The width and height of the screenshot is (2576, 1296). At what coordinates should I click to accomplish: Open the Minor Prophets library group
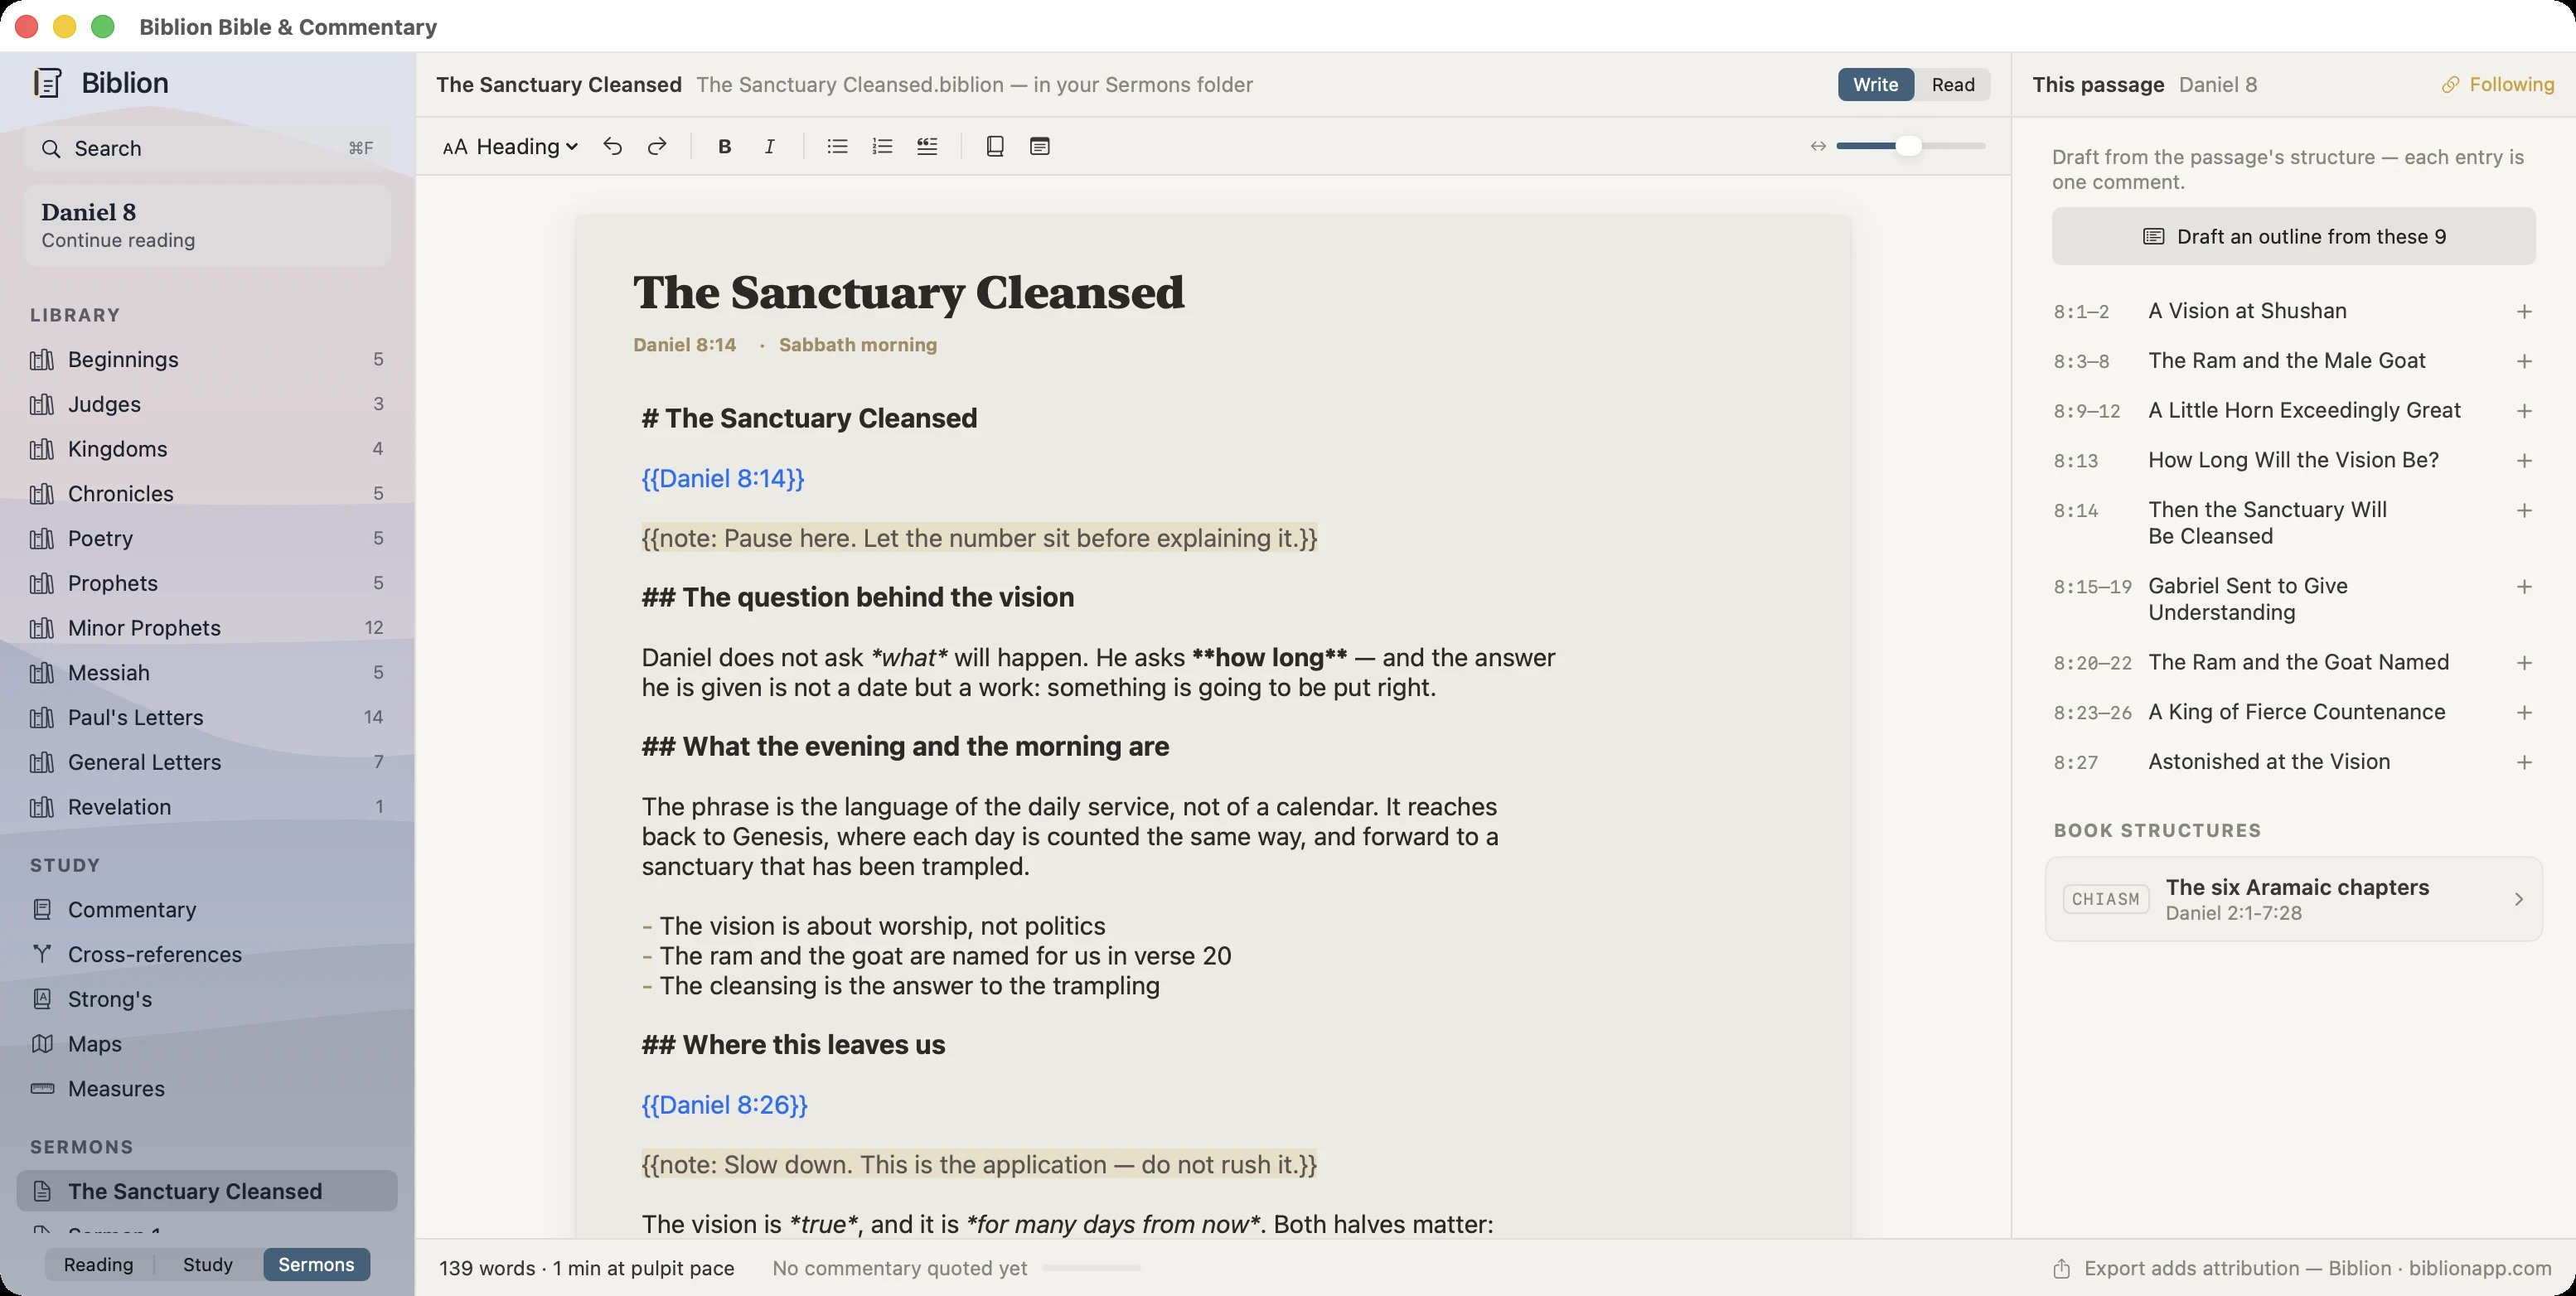point(207,628)
